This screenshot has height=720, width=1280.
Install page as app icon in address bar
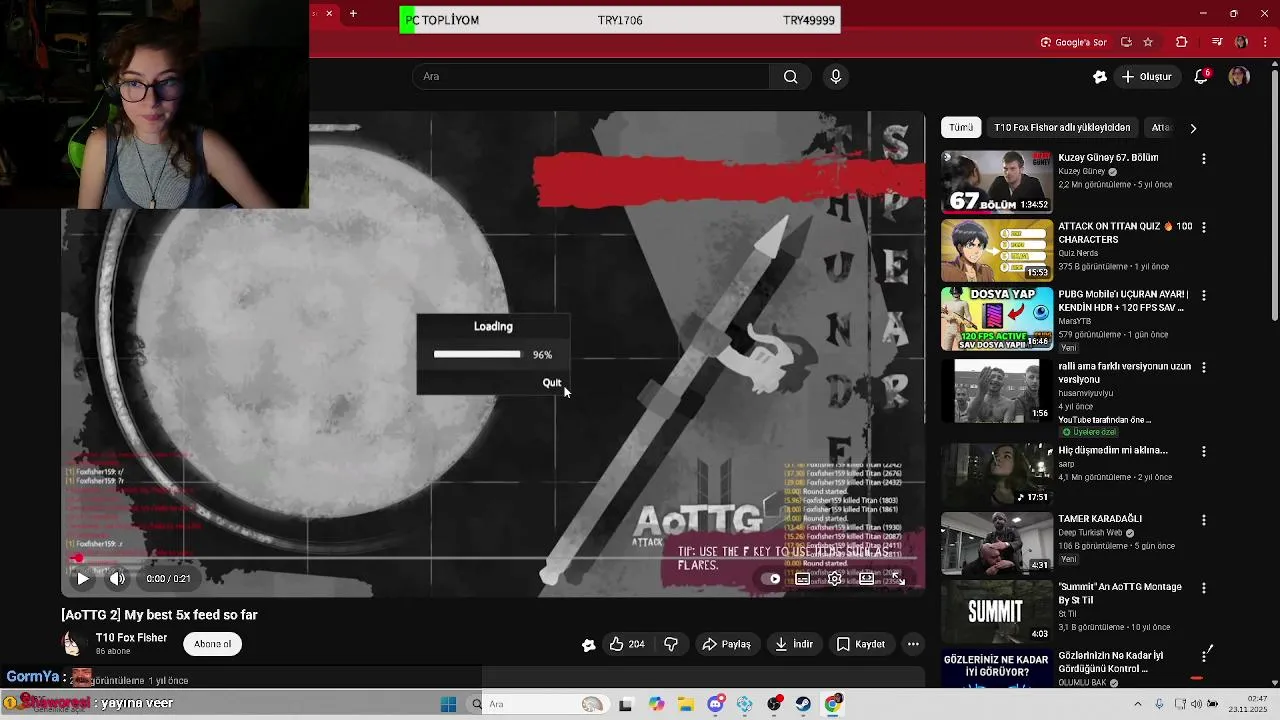(1126, 42)
